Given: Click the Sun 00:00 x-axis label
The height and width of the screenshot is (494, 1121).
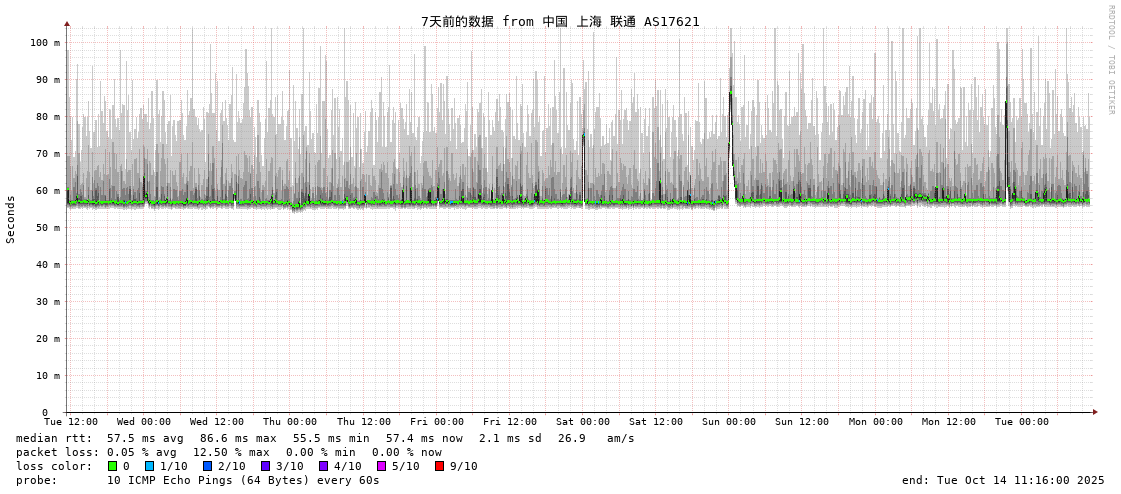Looking at the screenshot, I should (729, 422).
